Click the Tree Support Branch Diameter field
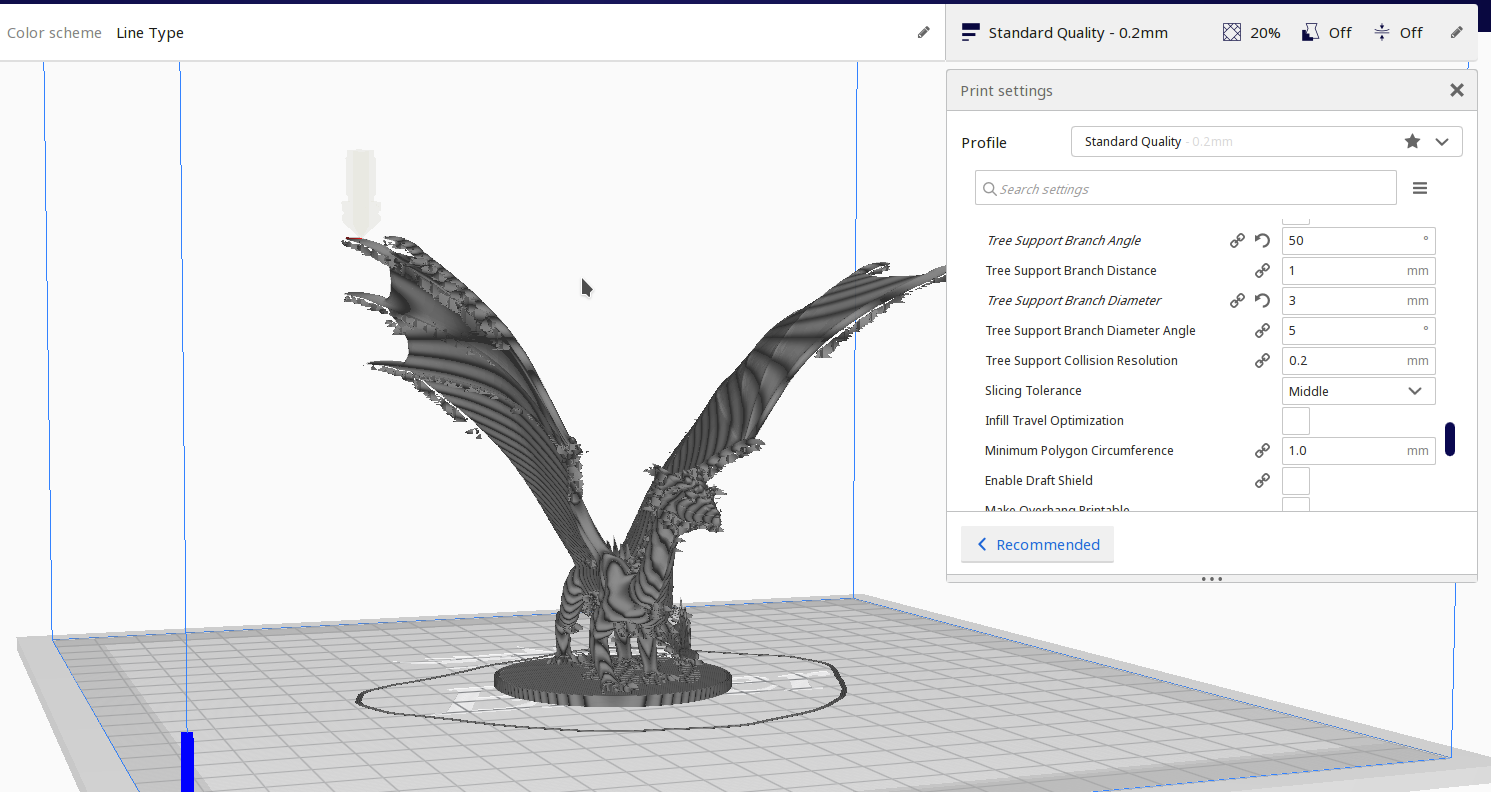The width and height of the screenshot is (1491, 792). (1359, 301)
